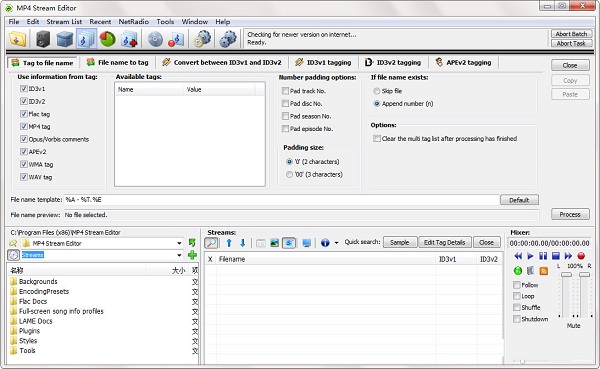Select '00' (3 characters) padding size
The height and width of the screenshot is (369, 600).
[289, 175]
